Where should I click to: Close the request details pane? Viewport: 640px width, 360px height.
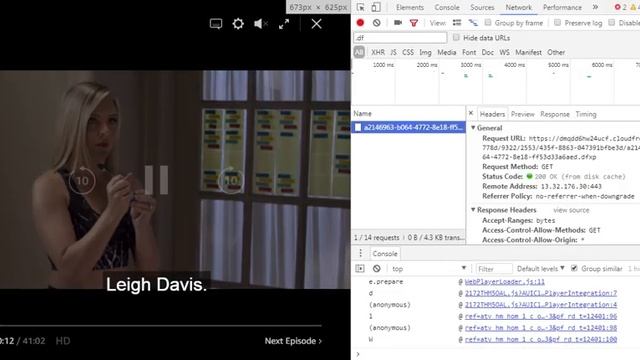tap(471, 113)
